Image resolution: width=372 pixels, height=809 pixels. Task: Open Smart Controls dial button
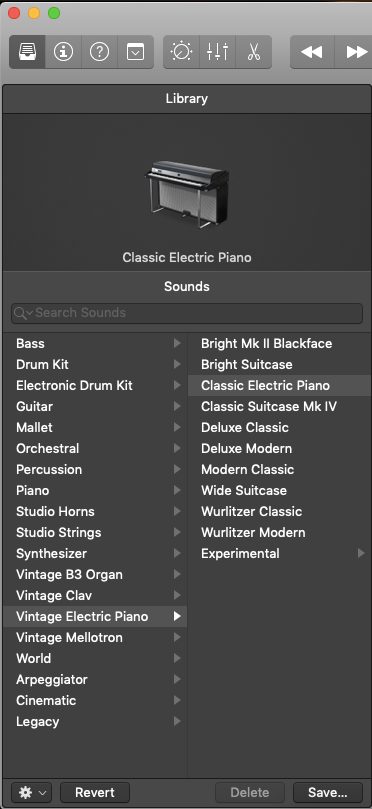point(181,52)
